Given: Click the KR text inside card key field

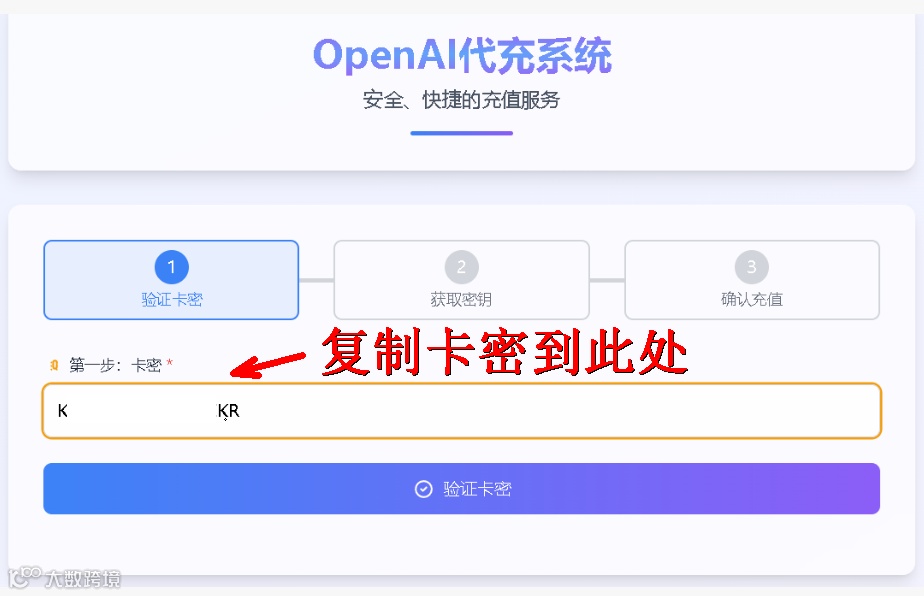Looking at the screenshot, I should pos(229,411).
